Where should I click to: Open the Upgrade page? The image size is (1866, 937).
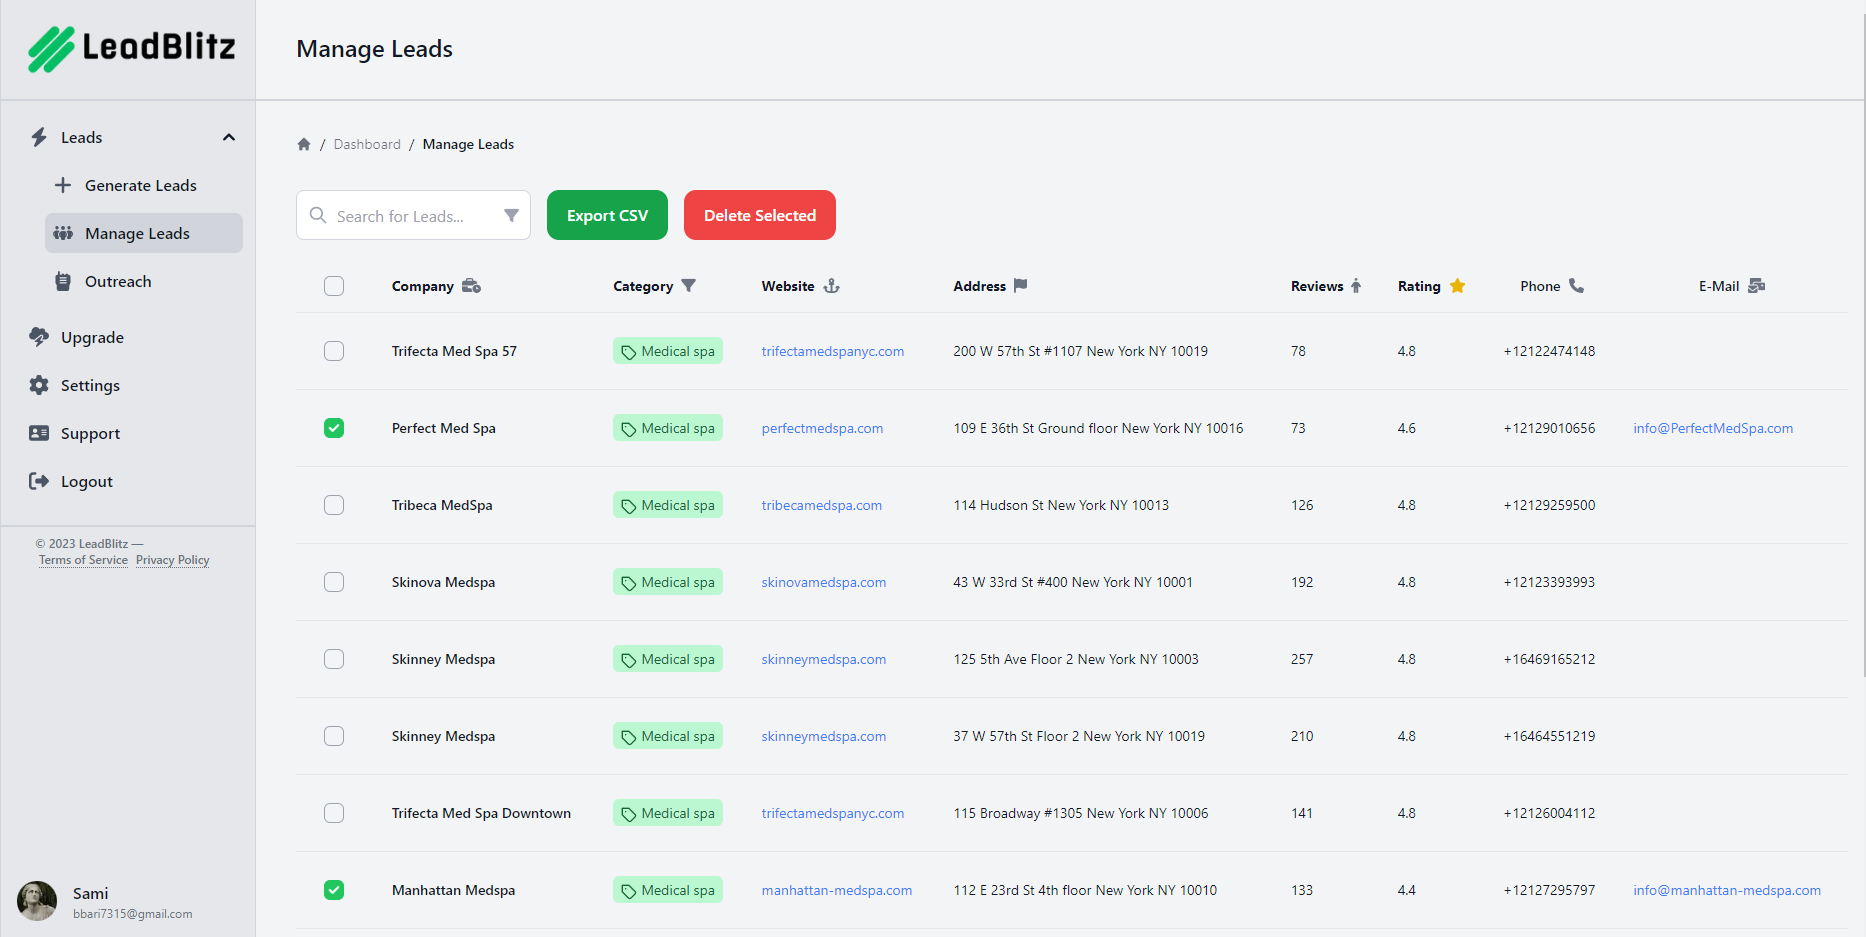(92, 337)
